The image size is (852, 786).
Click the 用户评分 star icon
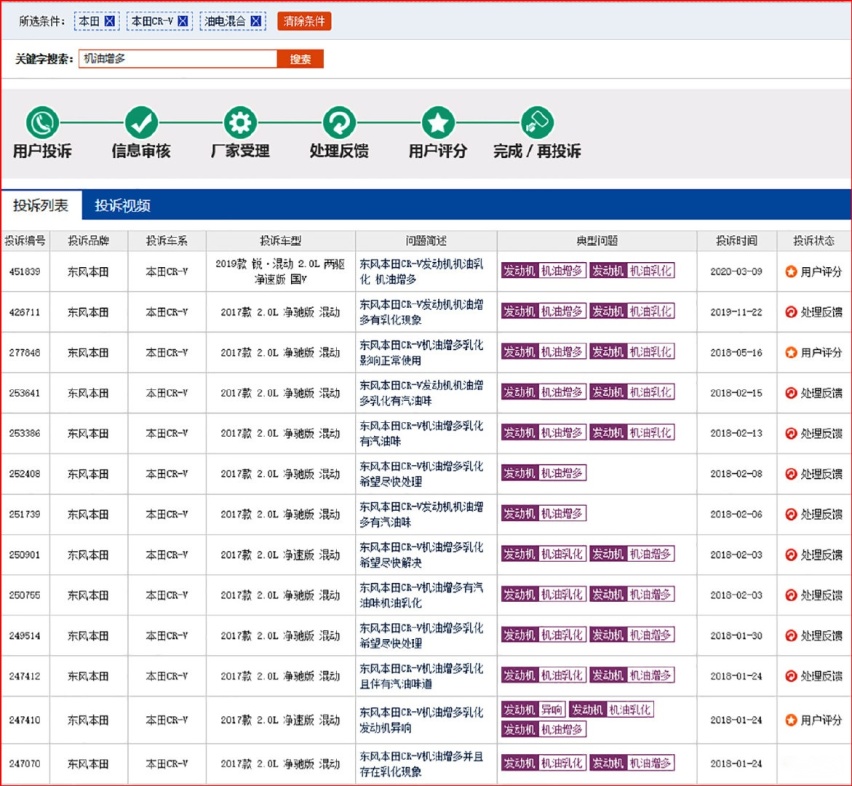(438, 123)
